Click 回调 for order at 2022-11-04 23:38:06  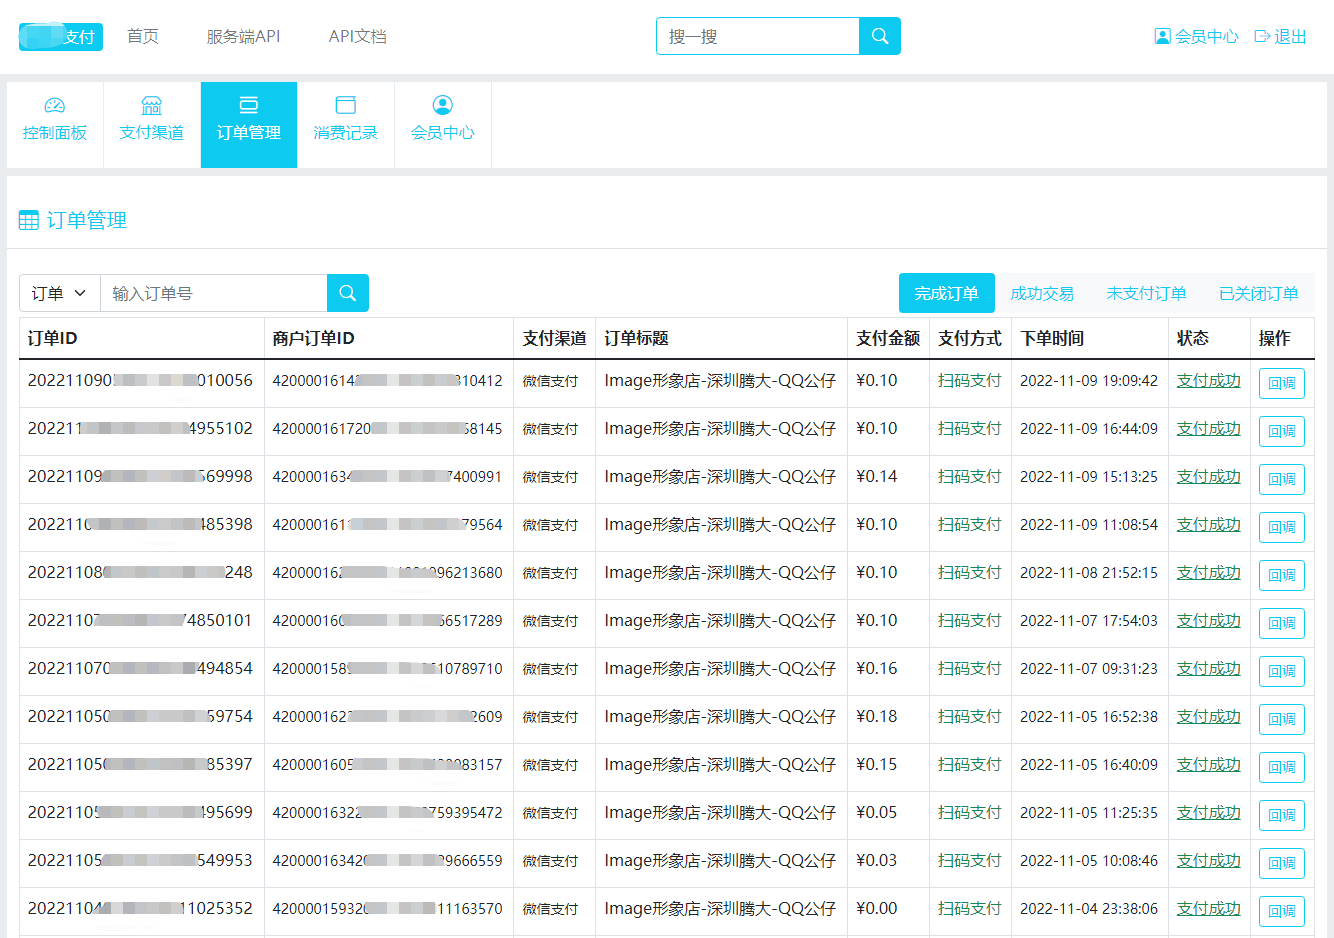[x=1282, y=911]
